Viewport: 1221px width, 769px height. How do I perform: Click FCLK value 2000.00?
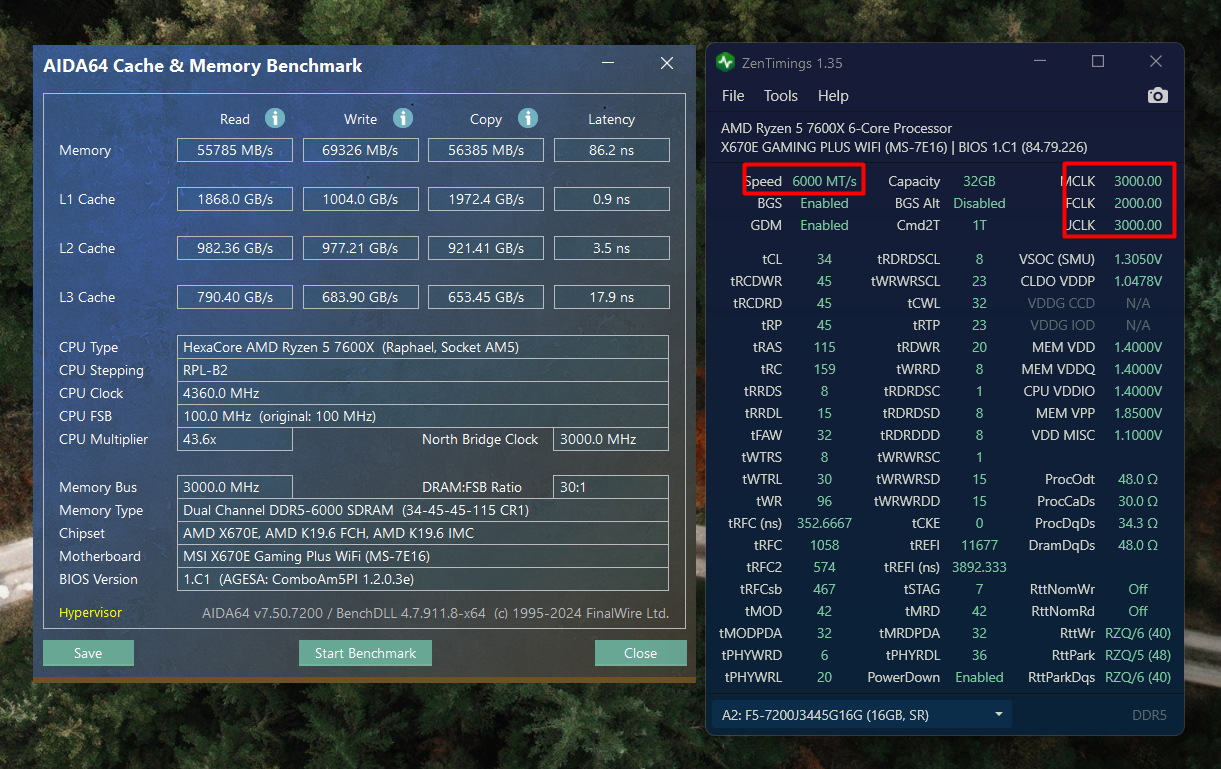coord(1138,203)
